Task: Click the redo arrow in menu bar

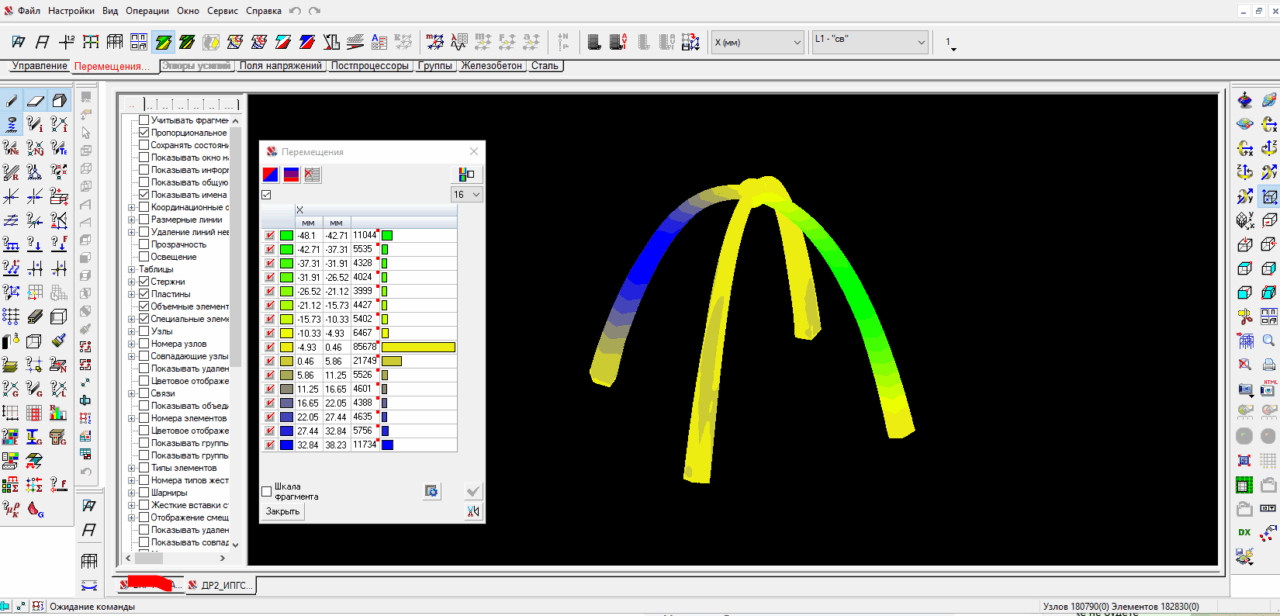Action: click(x=315, y=10)
